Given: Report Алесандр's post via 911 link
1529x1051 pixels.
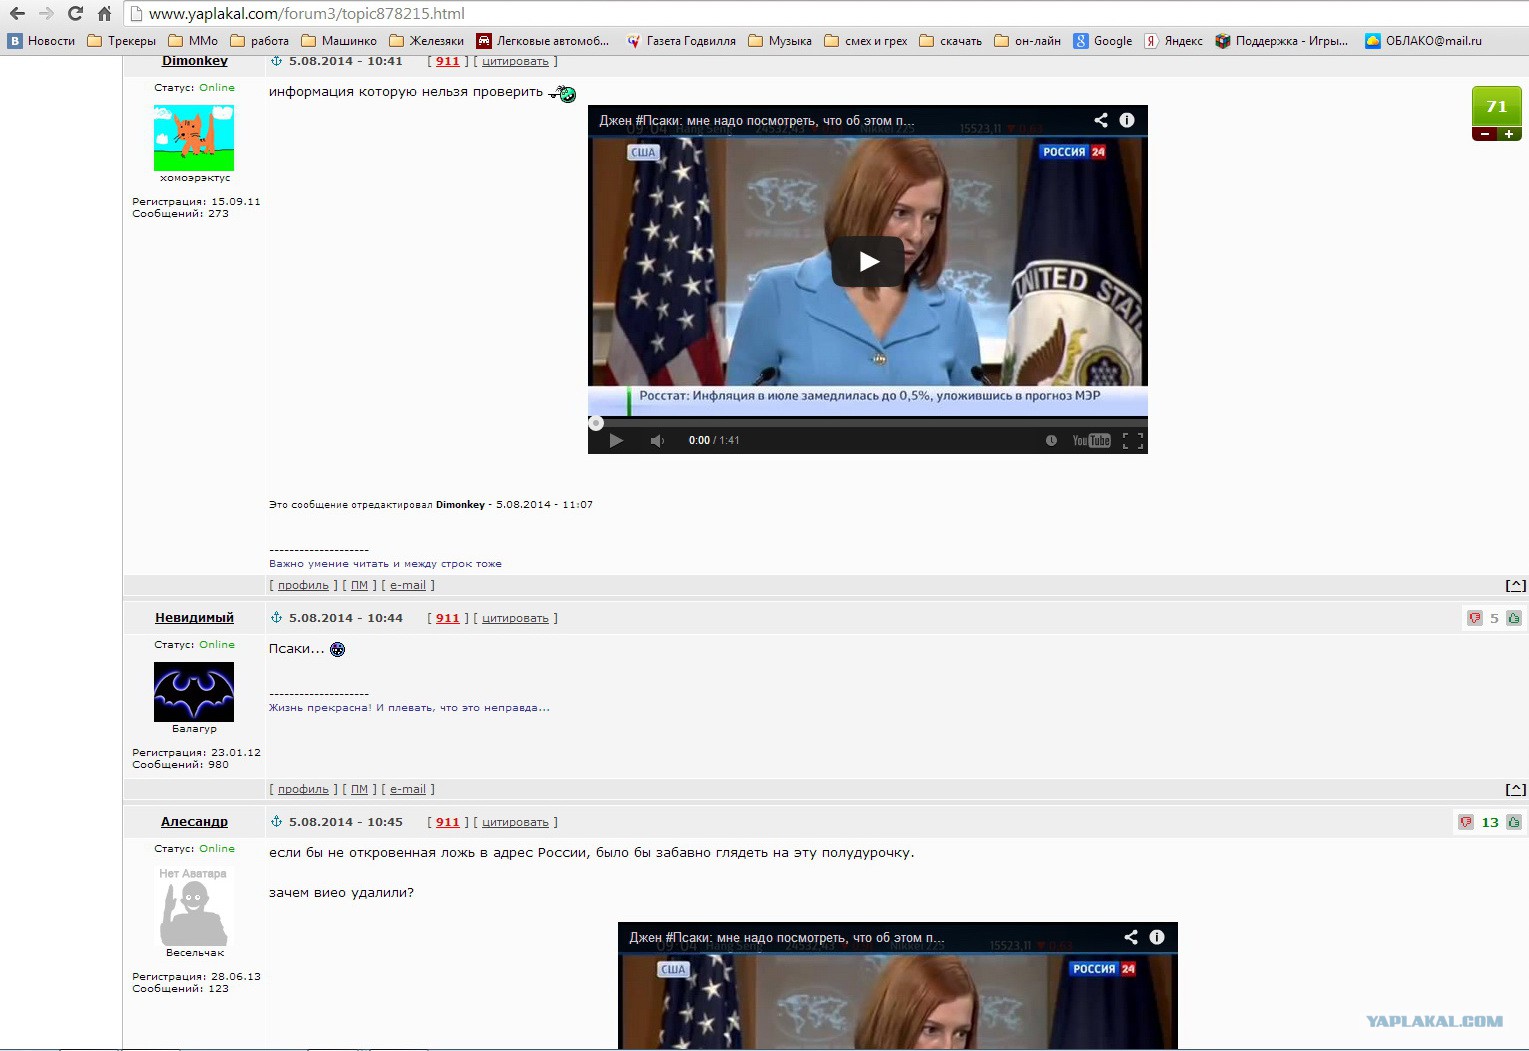Looking at the screenshot, I should coord(448,822).
